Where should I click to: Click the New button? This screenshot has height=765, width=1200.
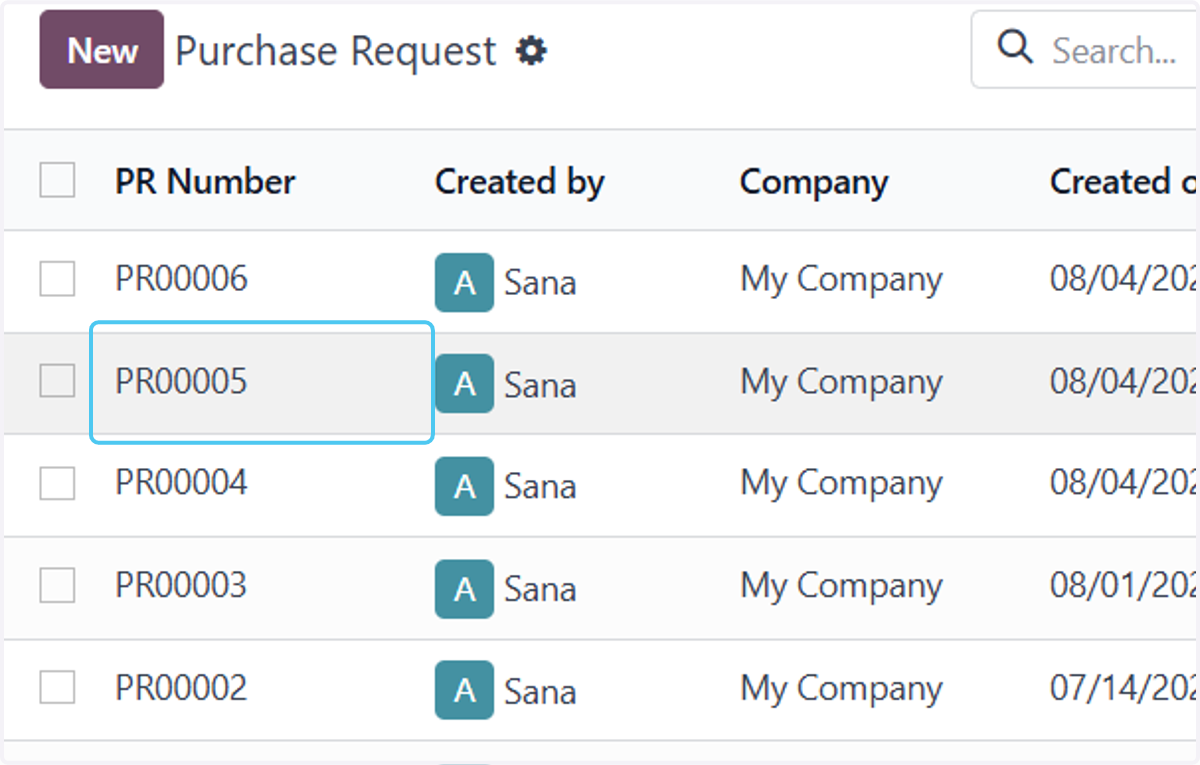(x=101, y=50)
